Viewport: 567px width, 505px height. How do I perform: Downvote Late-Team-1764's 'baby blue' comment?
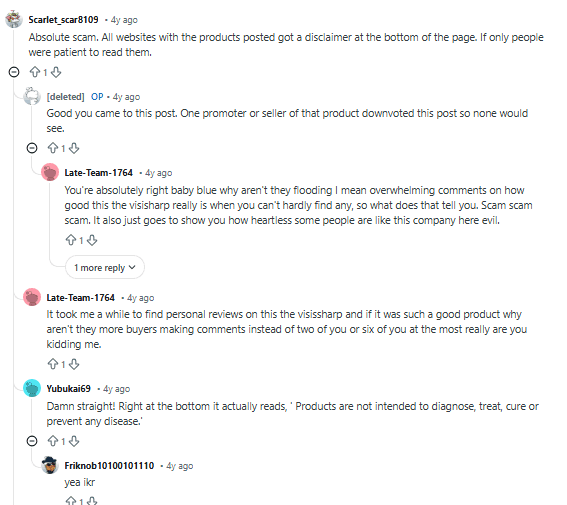92,240
